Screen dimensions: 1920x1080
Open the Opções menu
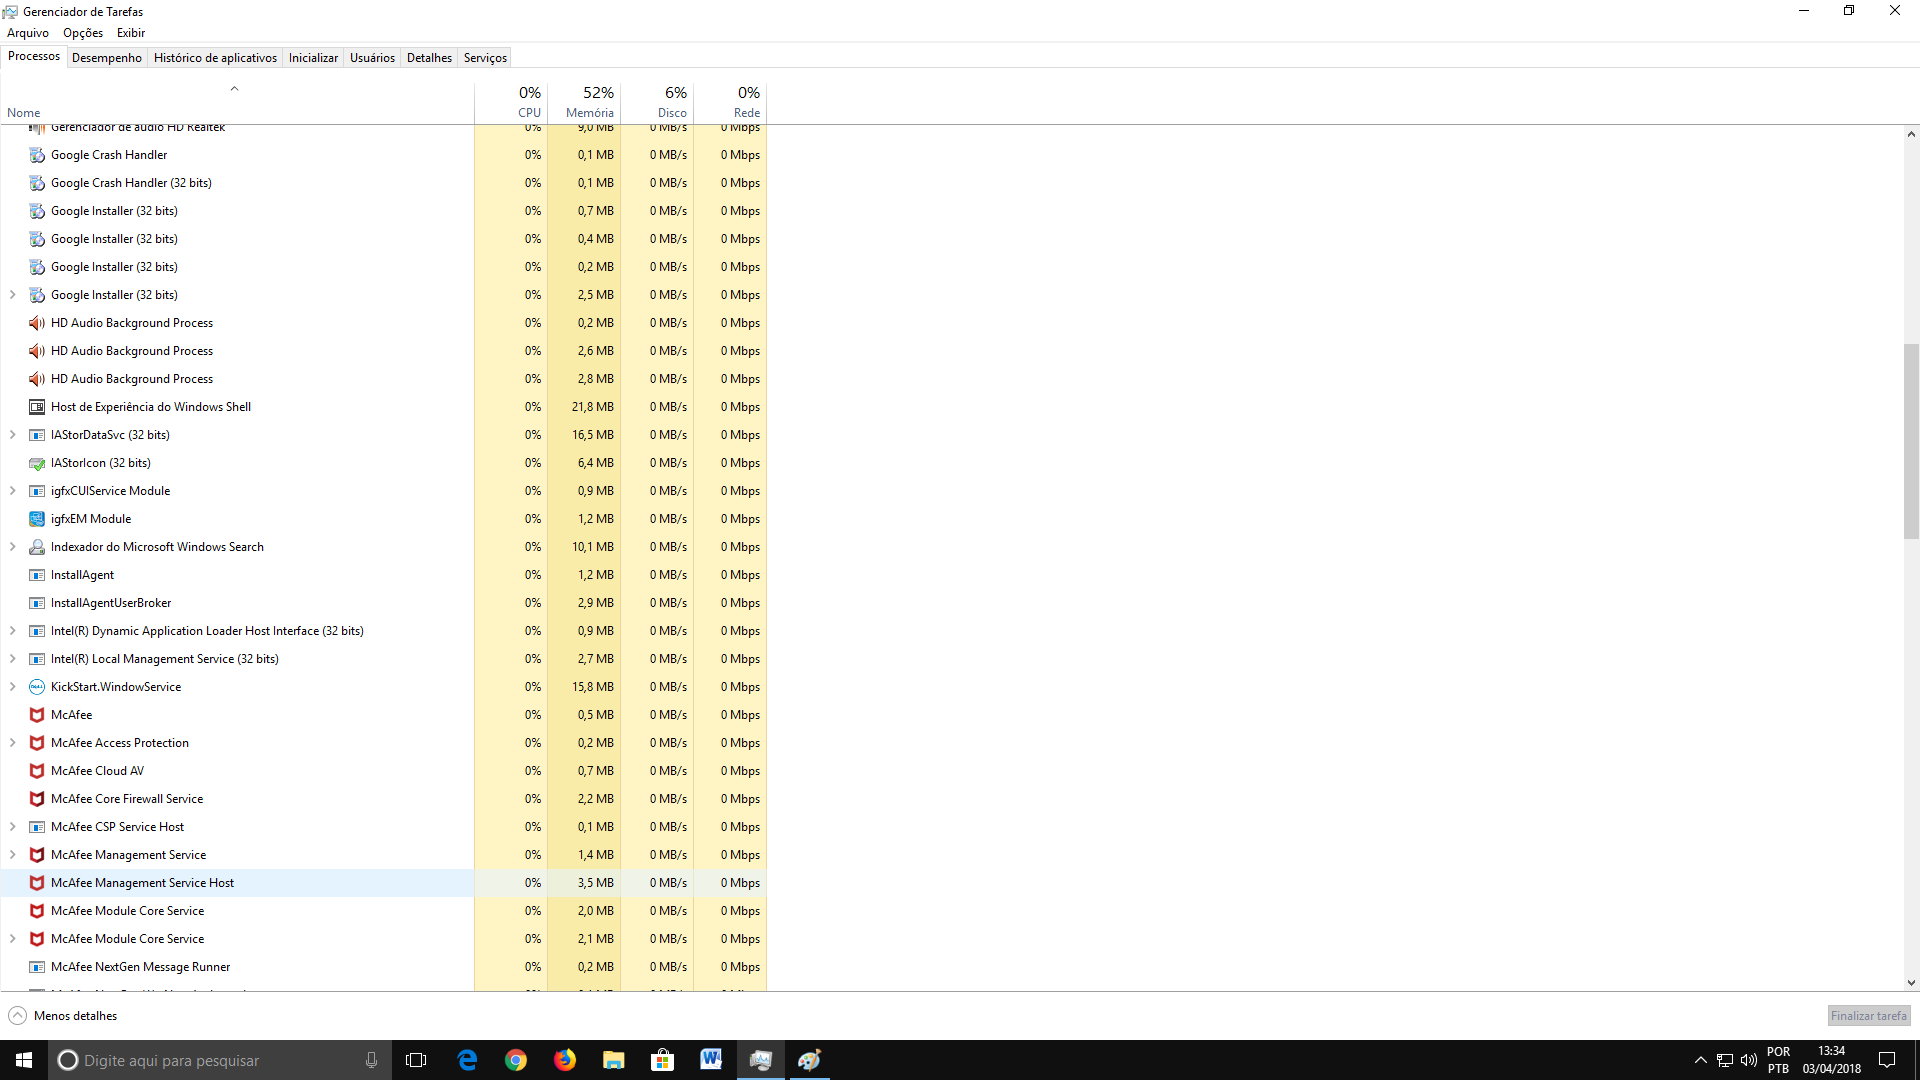(83, 33)
